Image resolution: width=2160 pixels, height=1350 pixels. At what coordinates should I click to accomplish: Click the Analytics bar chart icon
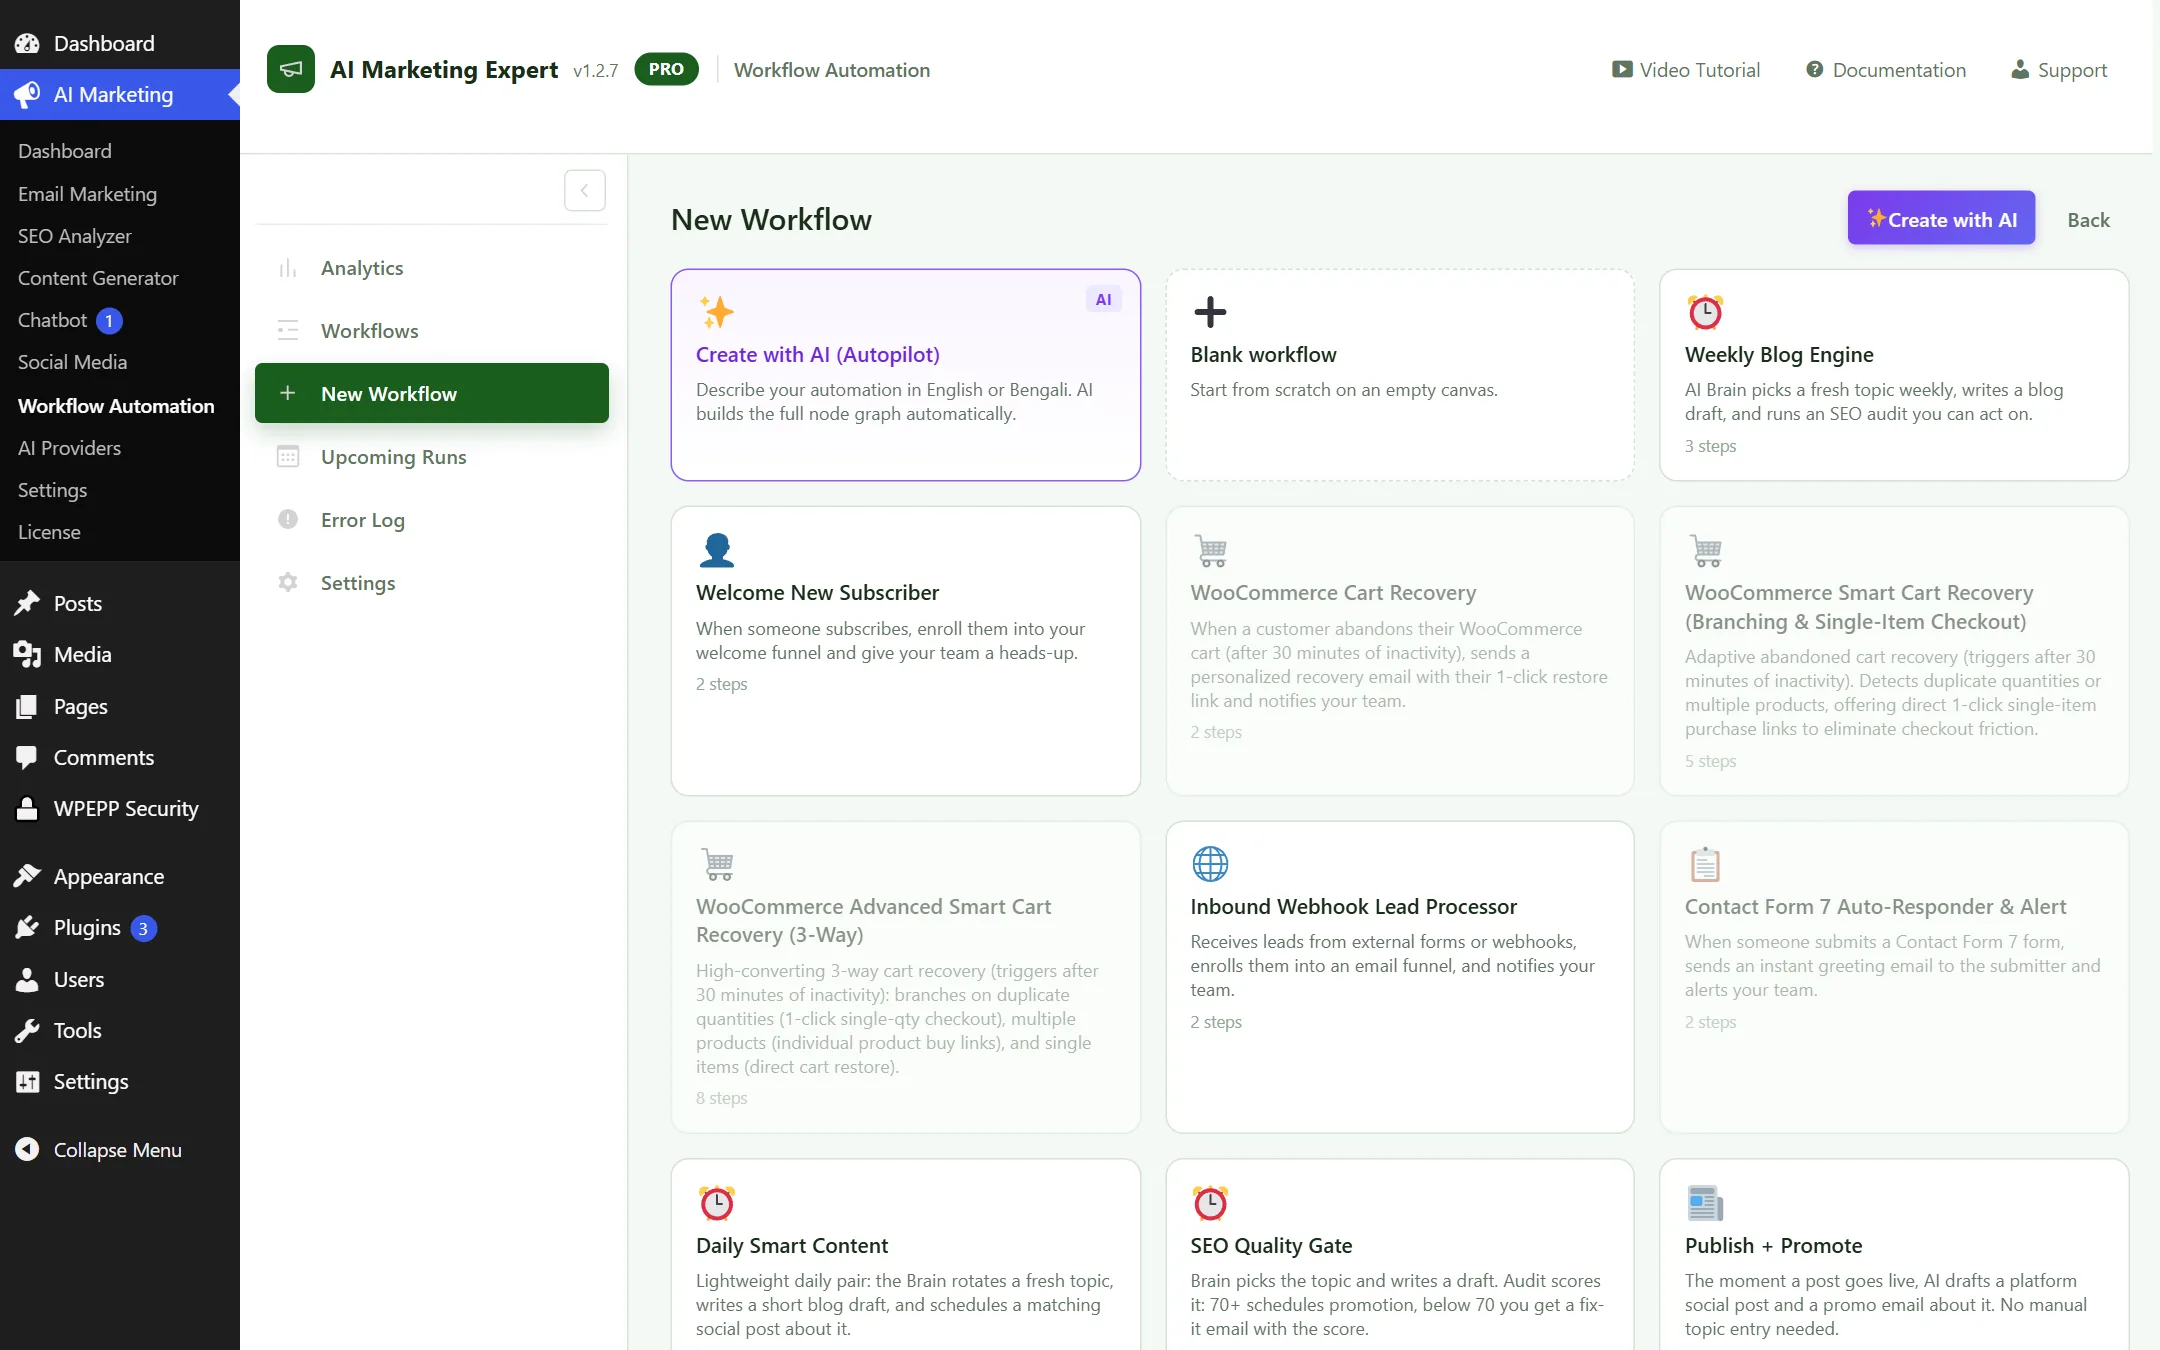[288, 268]
